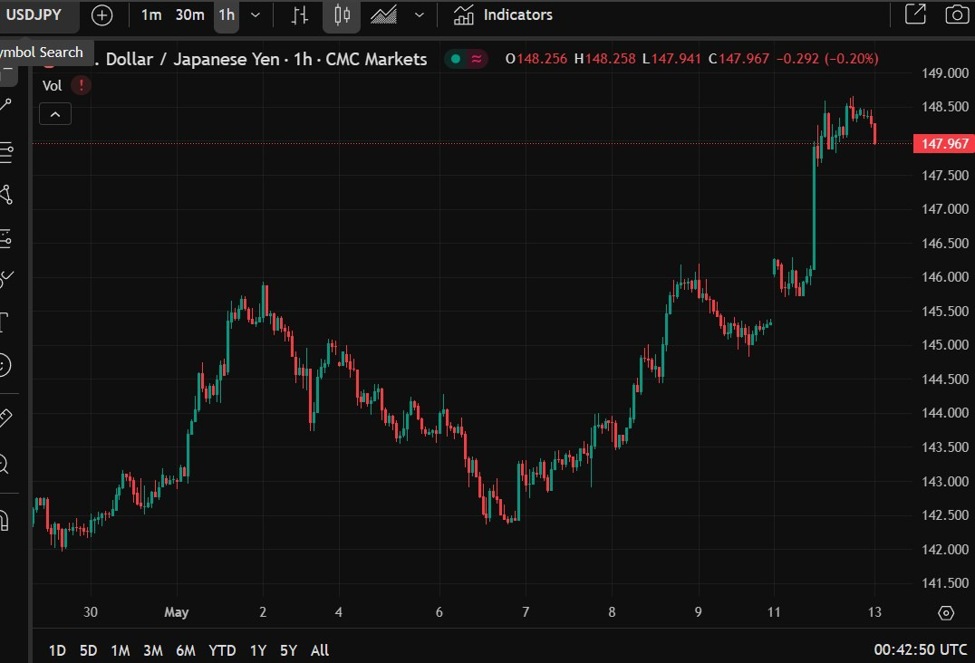
Task: Switch to the 30m timeframe
Action: coord(189,15)
